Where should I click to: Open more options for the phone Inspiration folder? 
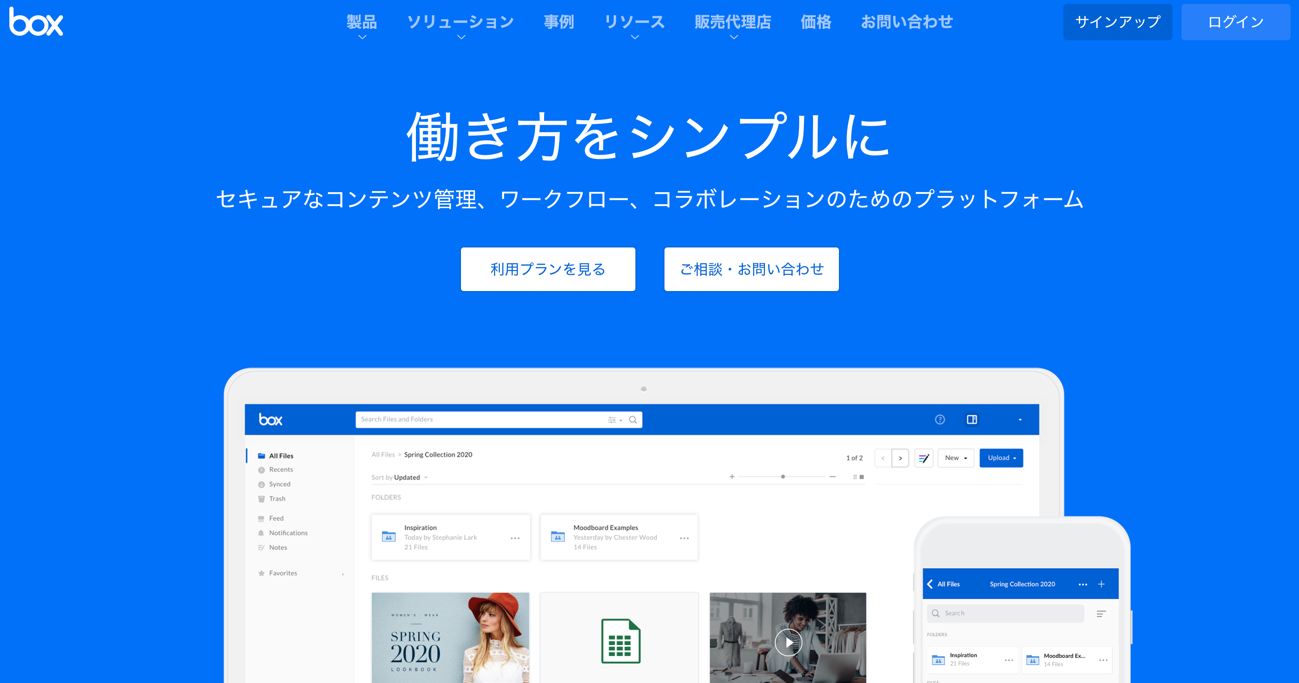(x=1008, y=660)
